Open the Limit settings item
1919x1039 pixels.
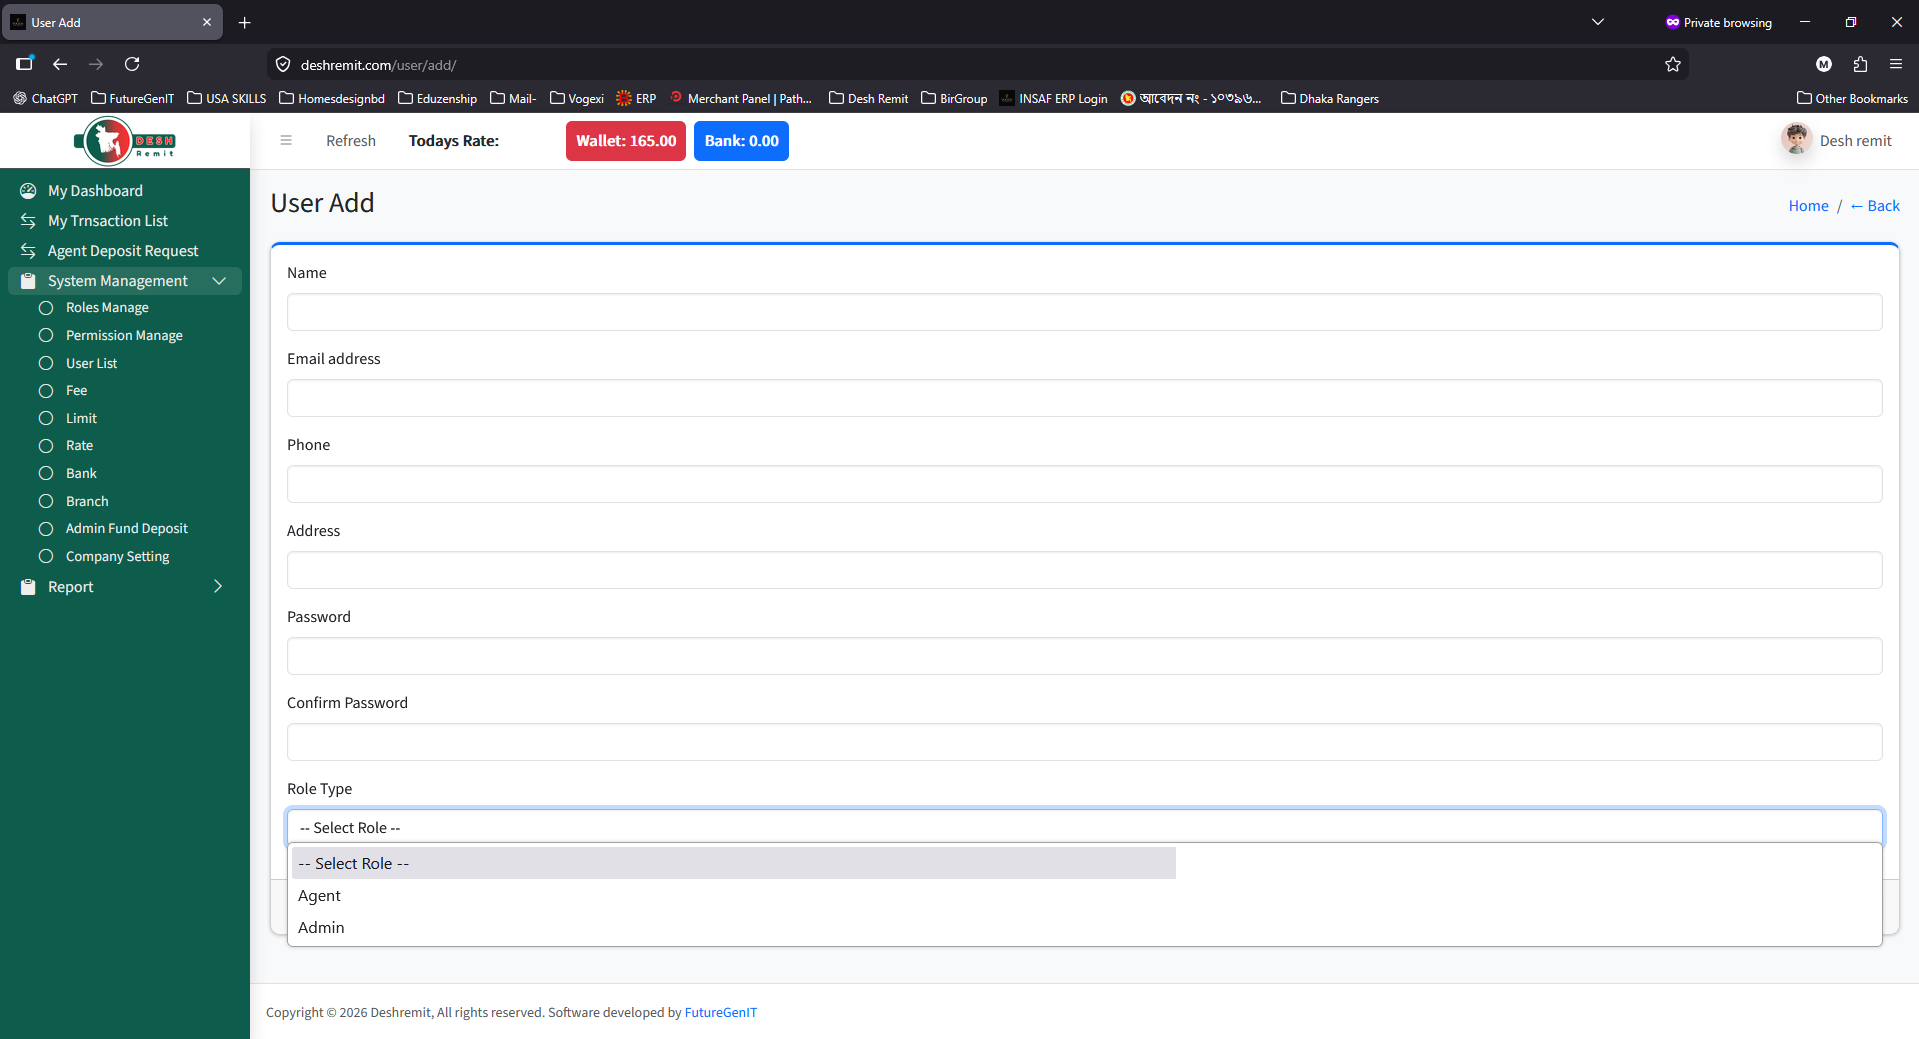(81, 418)
